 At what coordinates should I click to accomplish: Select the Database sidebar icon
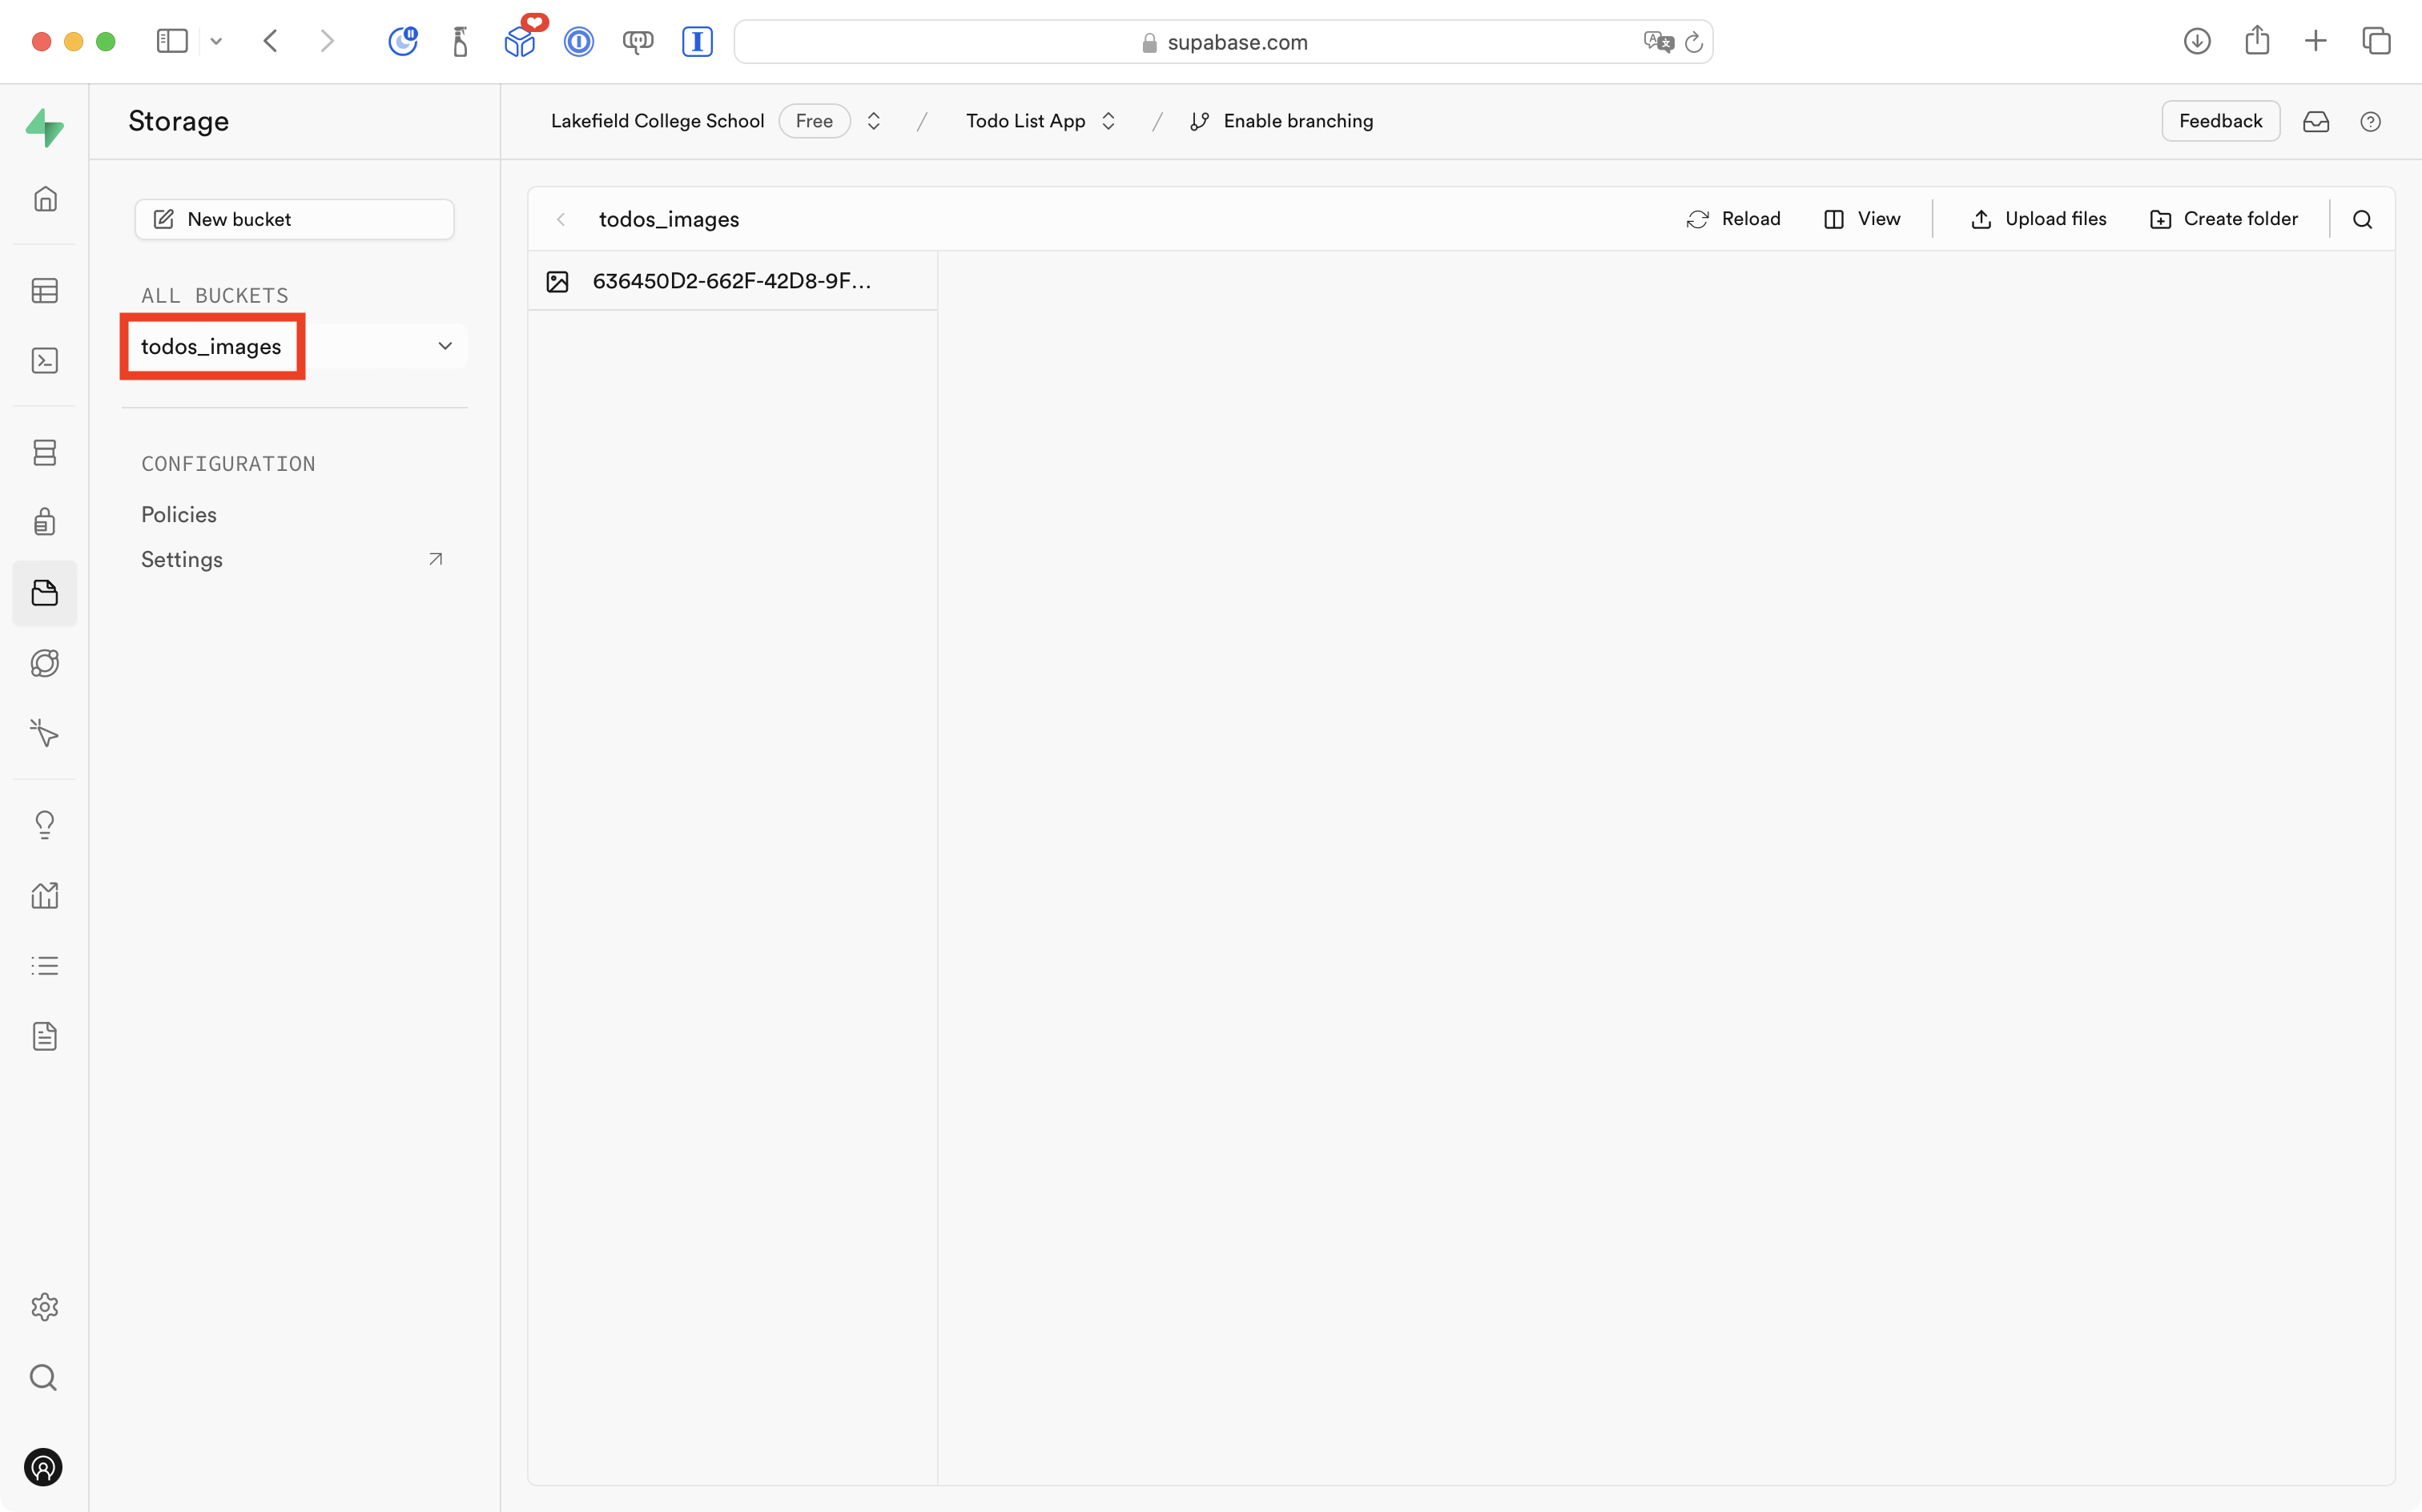pos(45,452)
